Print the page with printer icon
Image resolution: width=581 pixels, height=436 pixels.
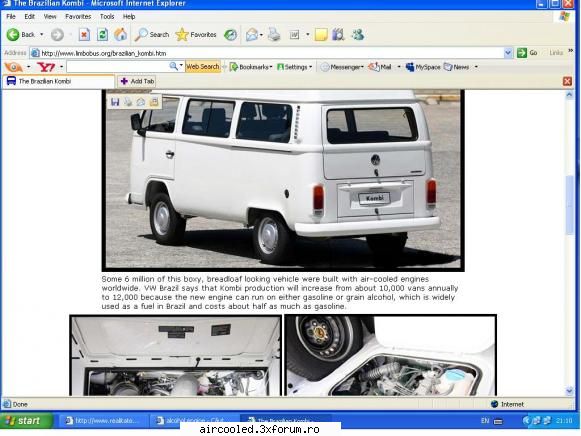[x=275, y=35]
